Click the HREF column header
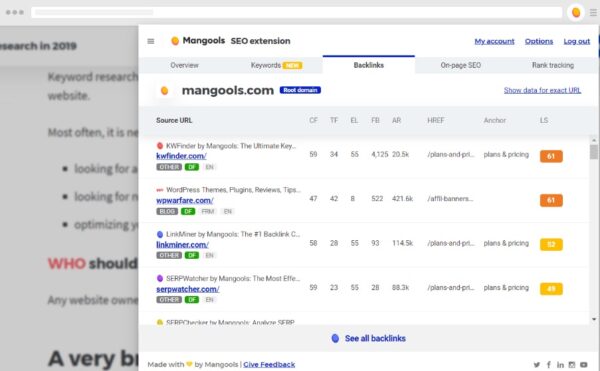600x371 pixels. (436, 120)
